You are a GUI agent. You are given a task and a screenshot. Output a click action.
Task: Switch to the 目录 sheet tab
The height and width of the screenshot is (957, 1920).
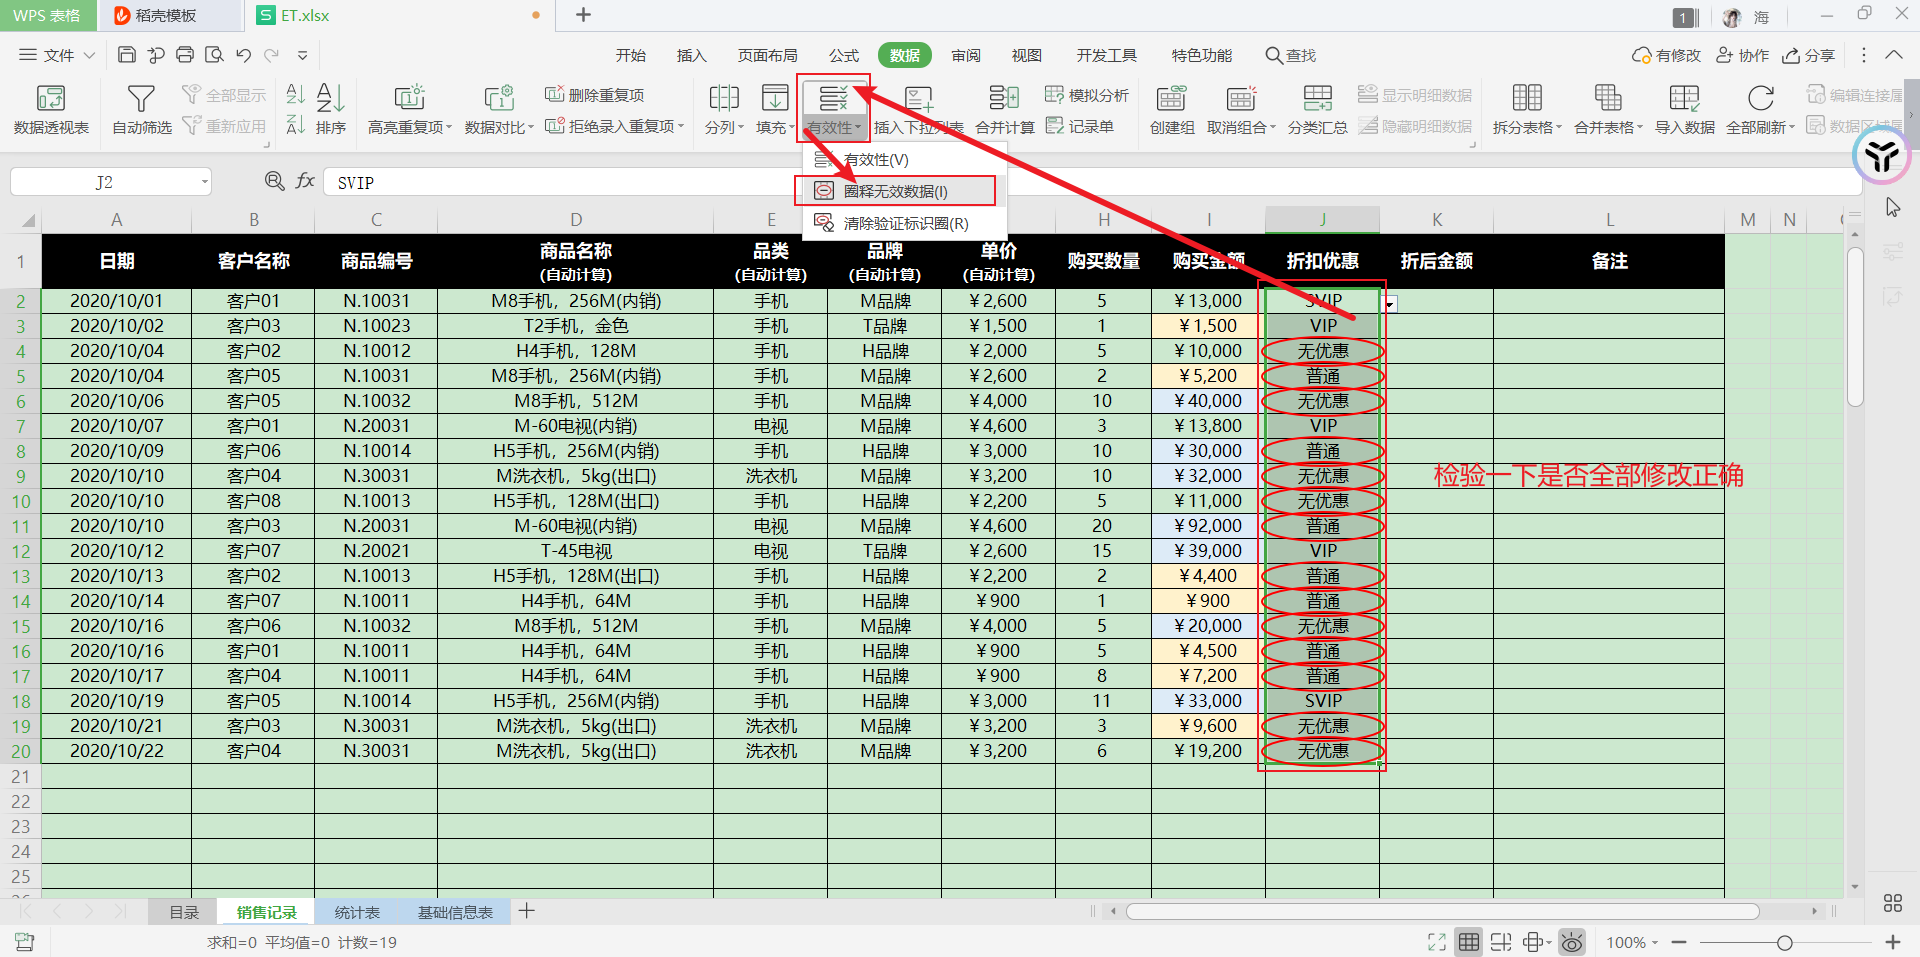pyautogui.click(x=184, y=912)
